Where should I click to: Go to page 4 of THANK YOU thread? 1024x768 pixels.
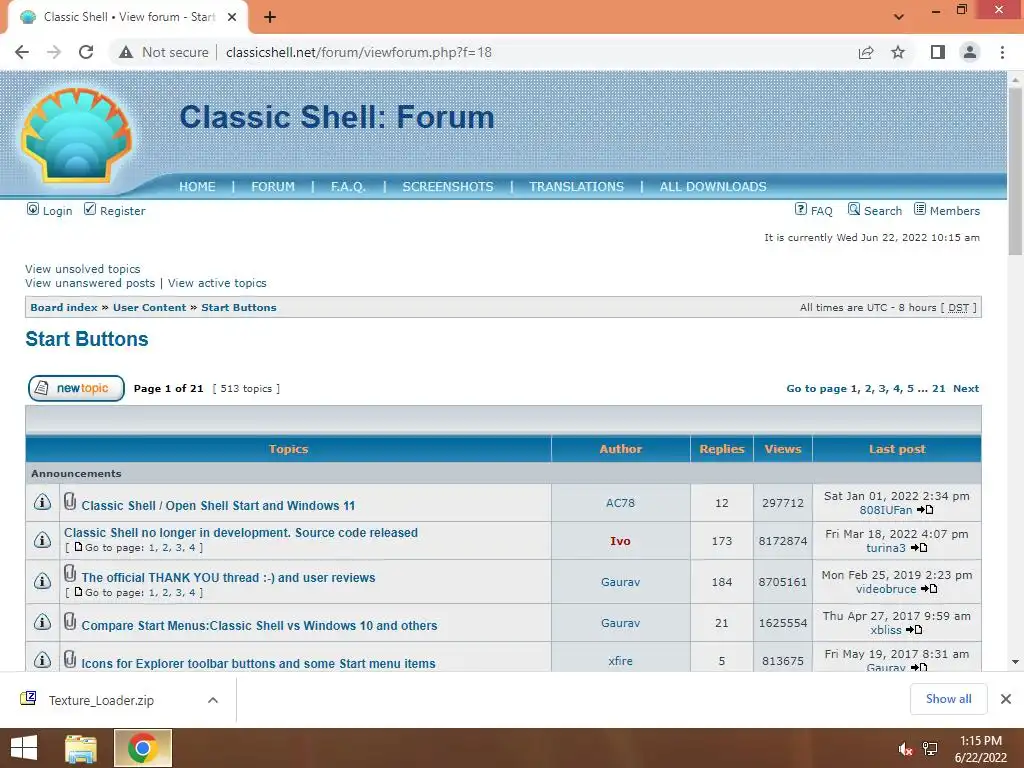coord(192,593)
